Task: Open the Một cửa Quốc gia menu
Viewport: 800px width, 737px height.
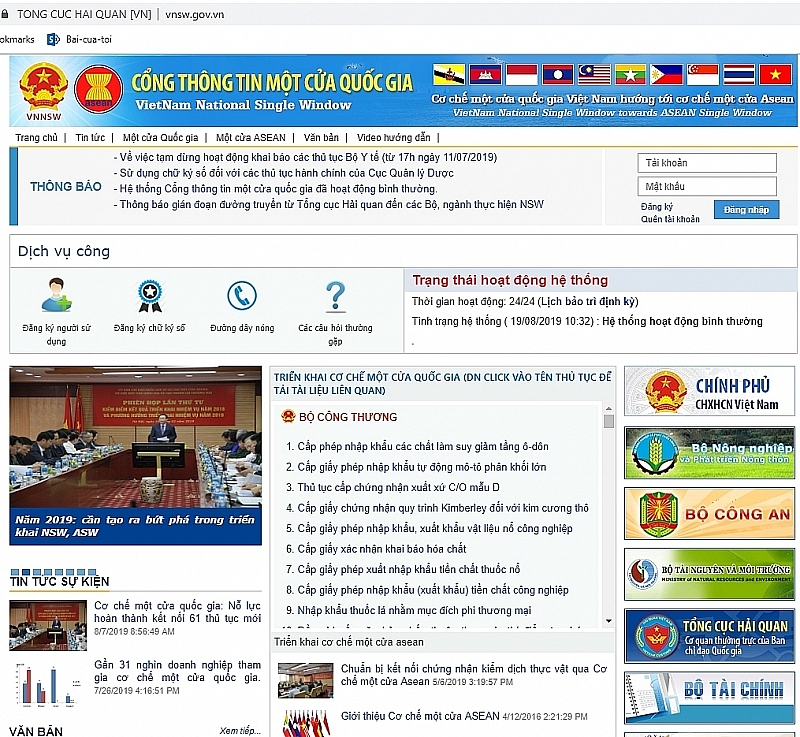Action: tap(160, 138)
